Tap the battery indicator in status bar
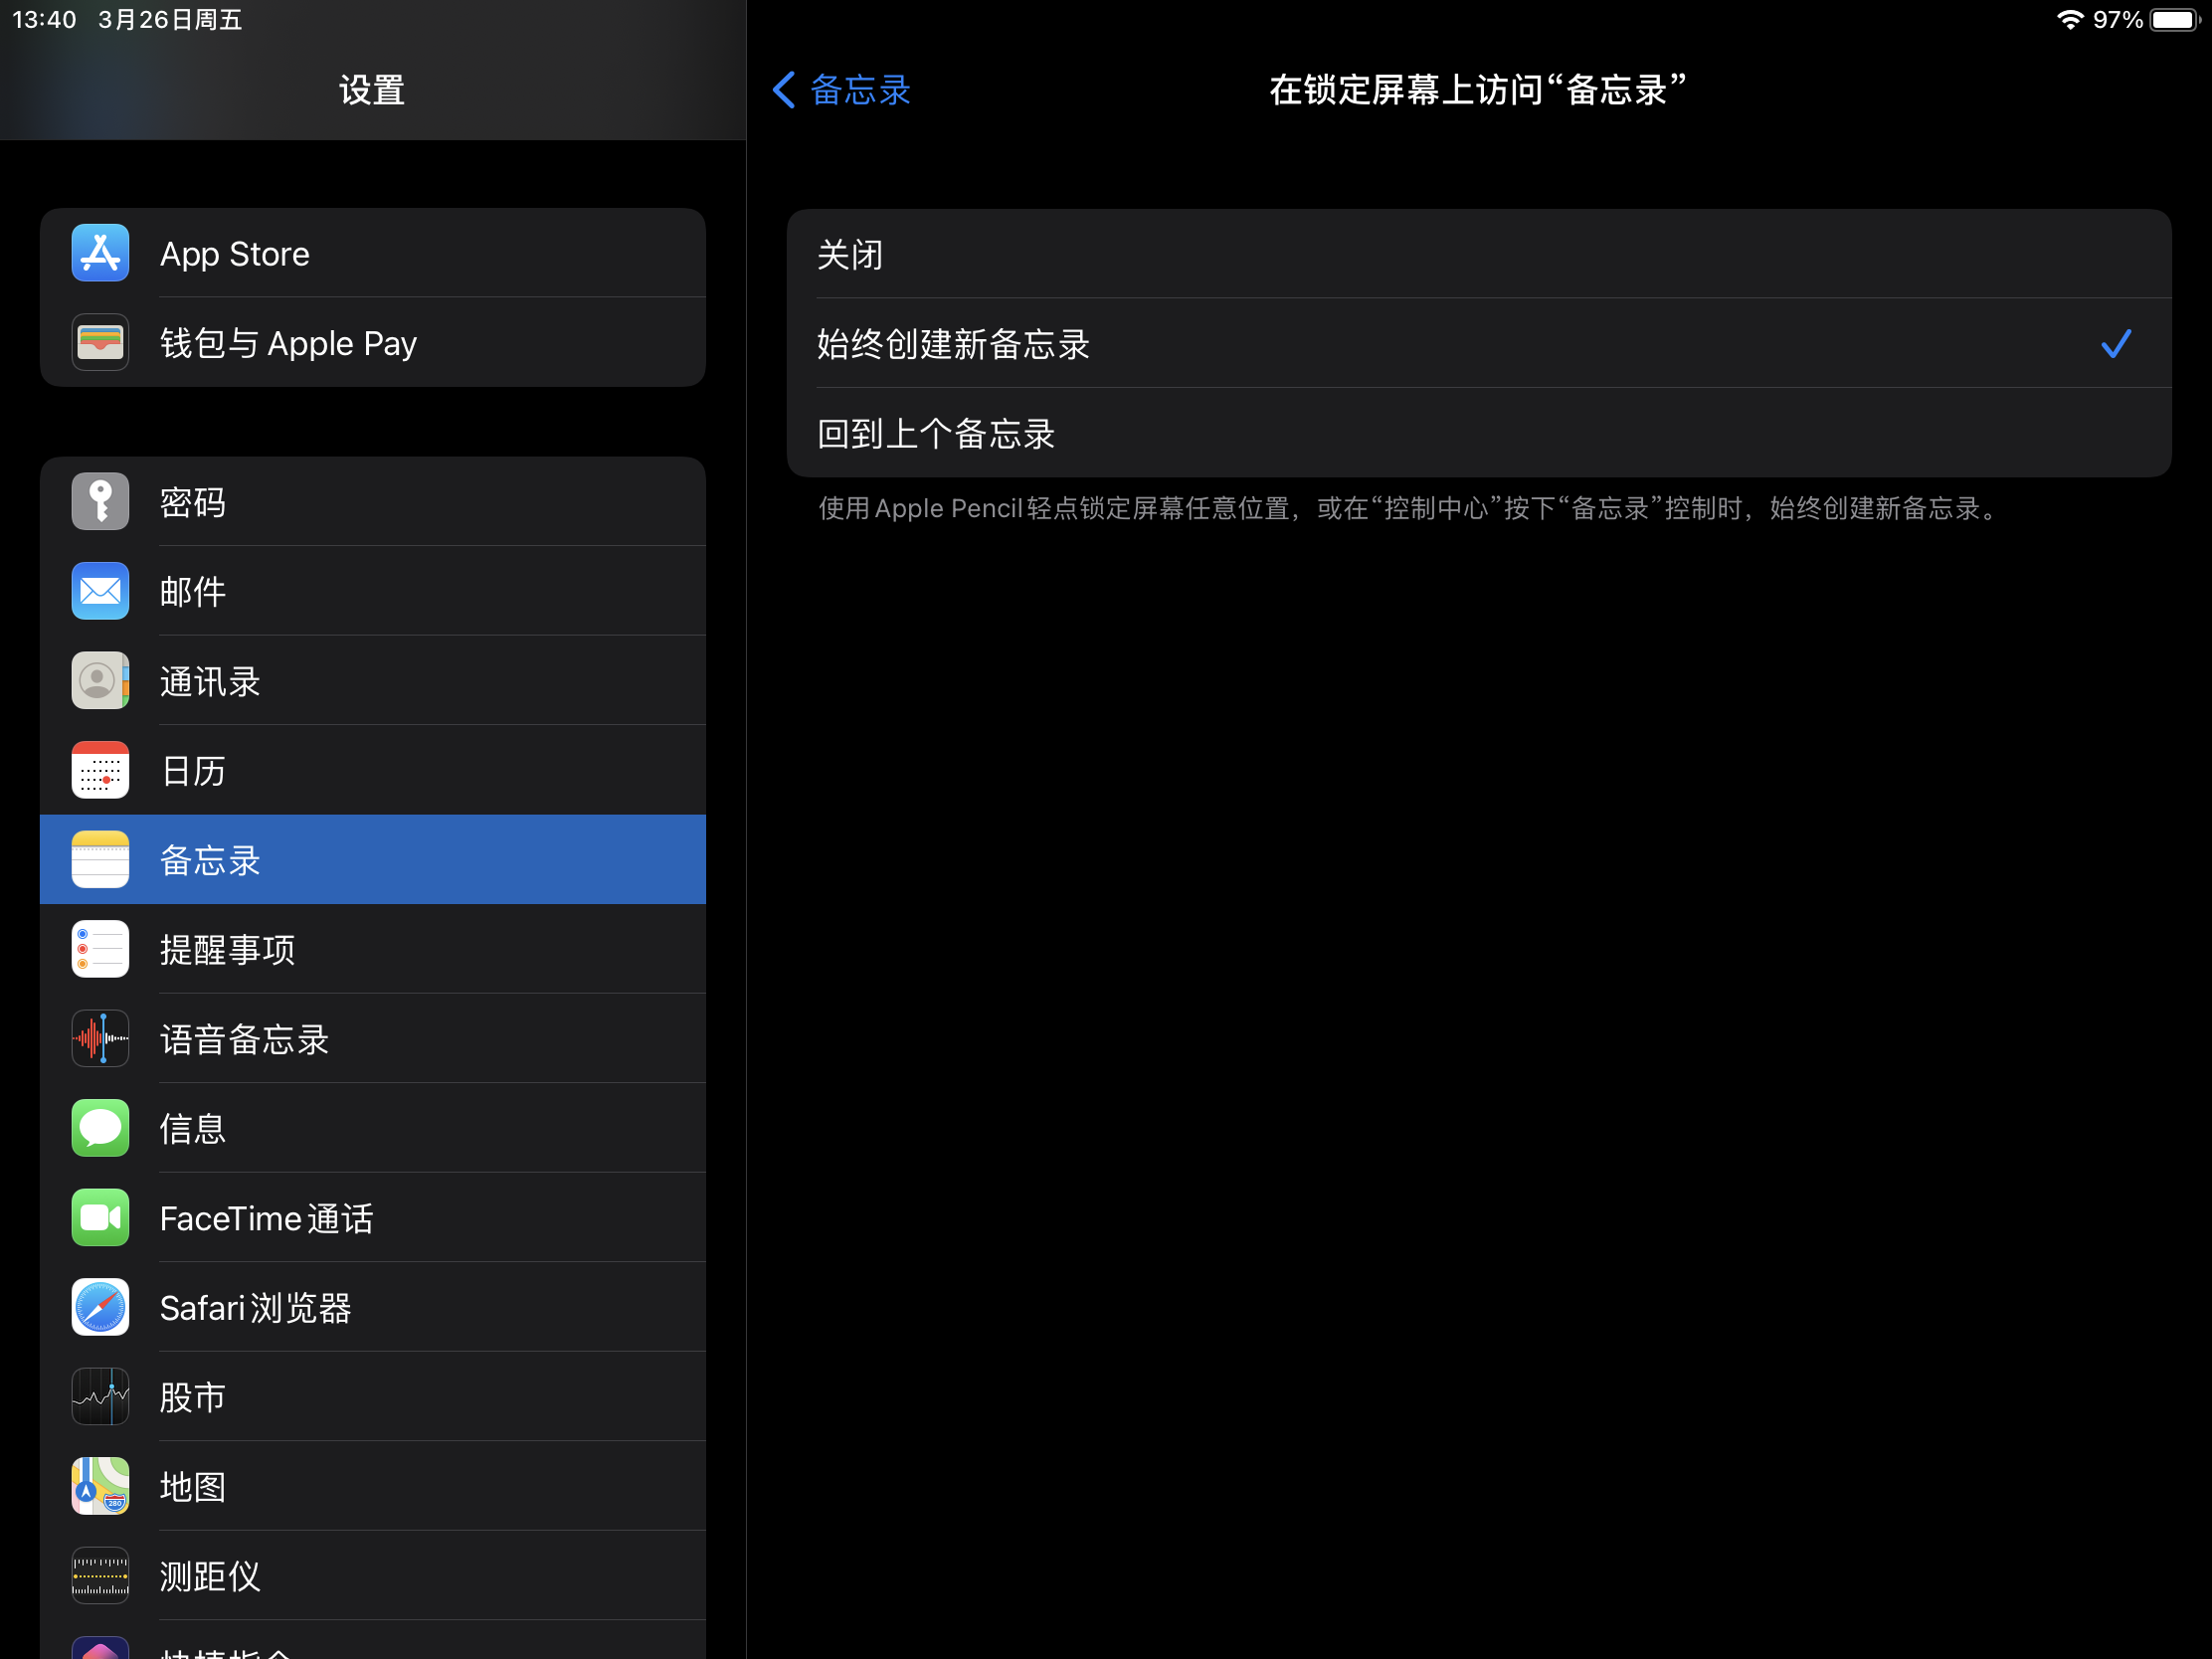2212x1659 pixels. click(2175, 20)
